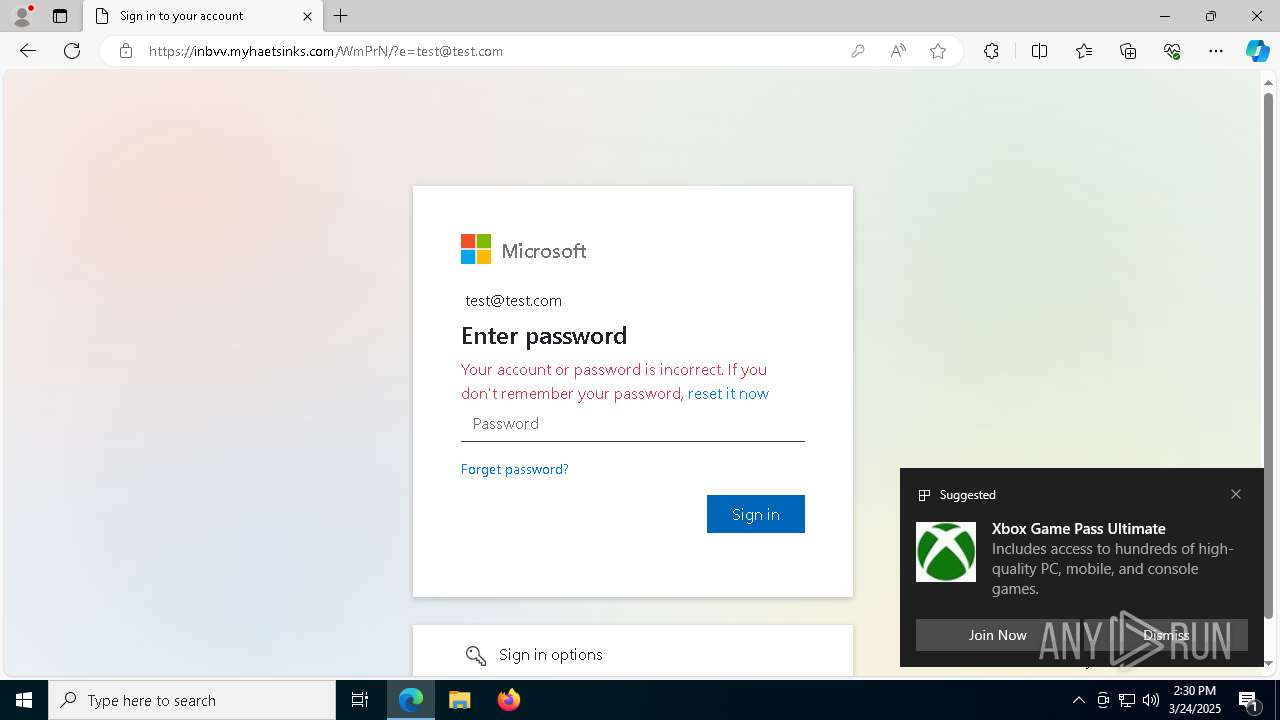Viewport: 1280px width, 720px height.
Task: Open Microsoft Edge from the taskbar
Action: pos(411,700)
